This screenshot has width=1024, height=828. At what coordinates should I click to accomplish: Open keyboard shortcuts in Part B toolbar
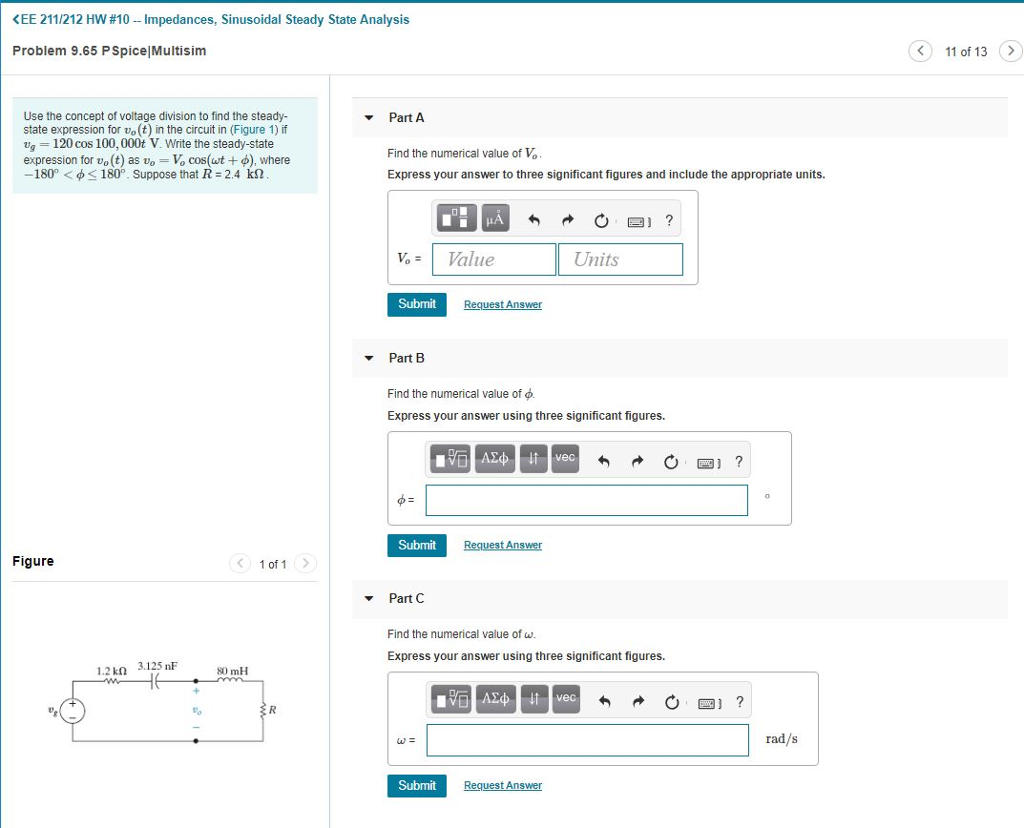[x=709, y=463]
